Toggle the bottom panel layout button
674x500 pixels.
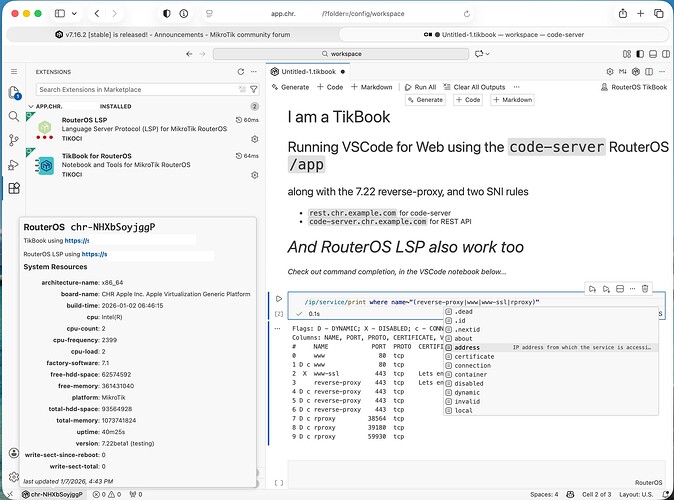[x=653, y=54]
